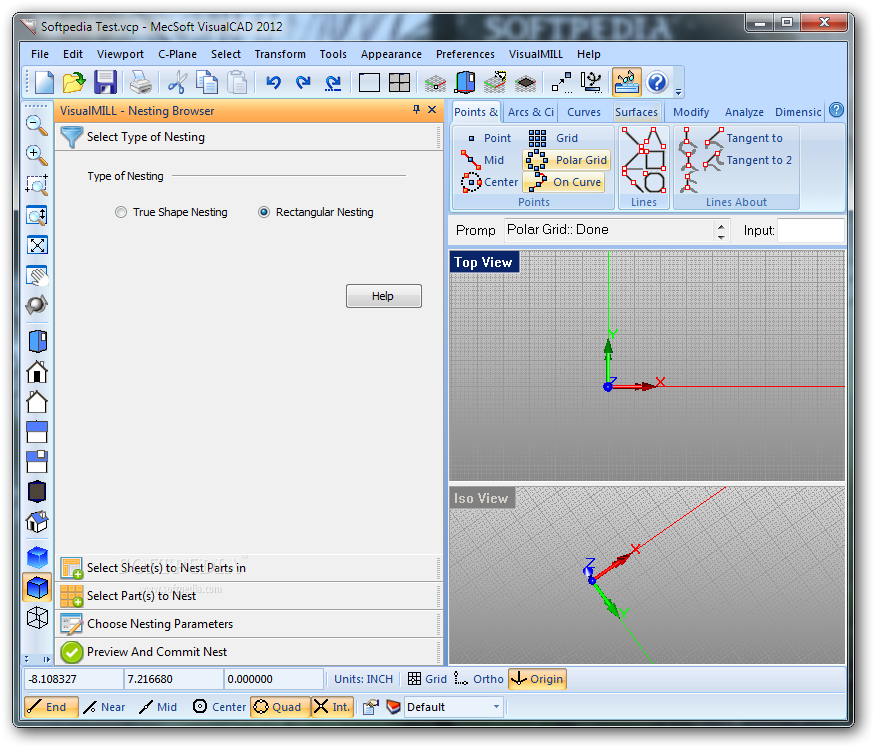Click the Top View viewport label
This screenshot has width=875, height=748.
484,262
